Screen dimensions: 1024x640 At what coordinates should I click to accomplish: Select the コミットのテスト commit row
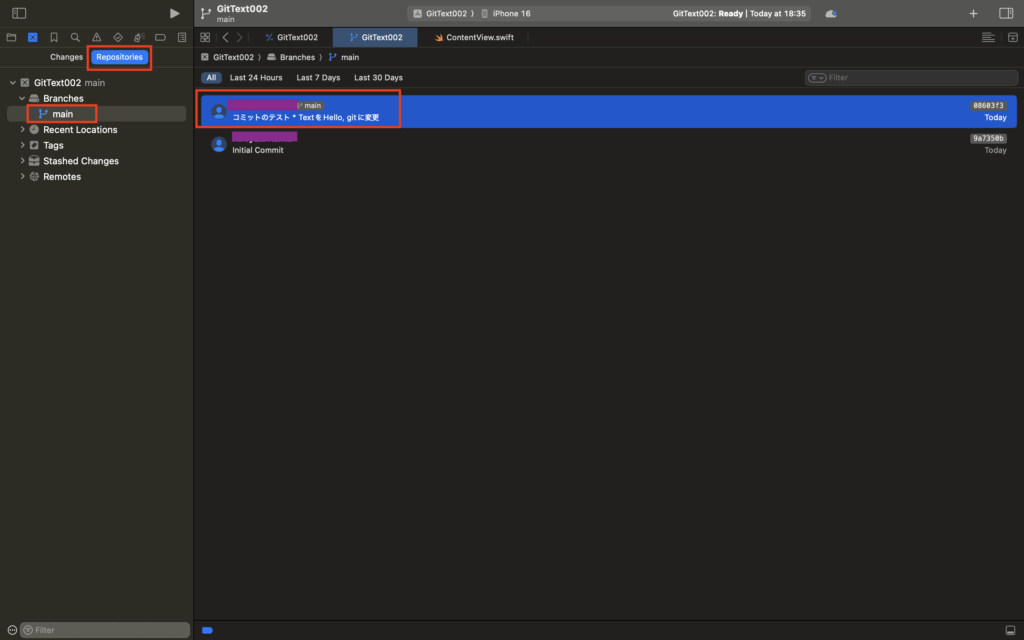tap(609, 112)
